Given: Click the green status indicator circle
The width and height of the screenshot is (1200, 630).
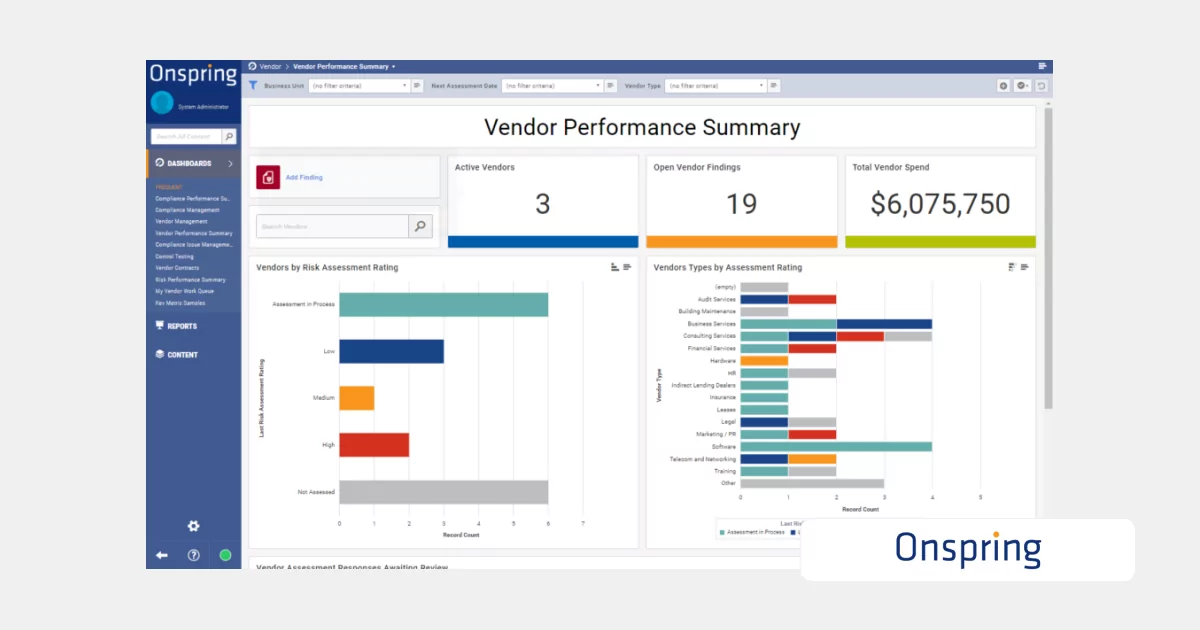Looking at the screenshot, I should [225, 555].
